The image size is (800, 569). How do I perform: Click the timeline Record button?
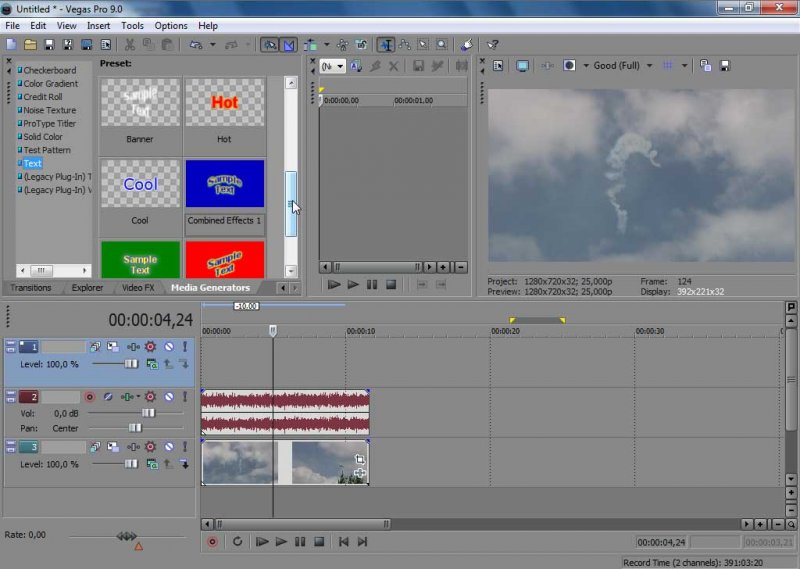(212, 542)
